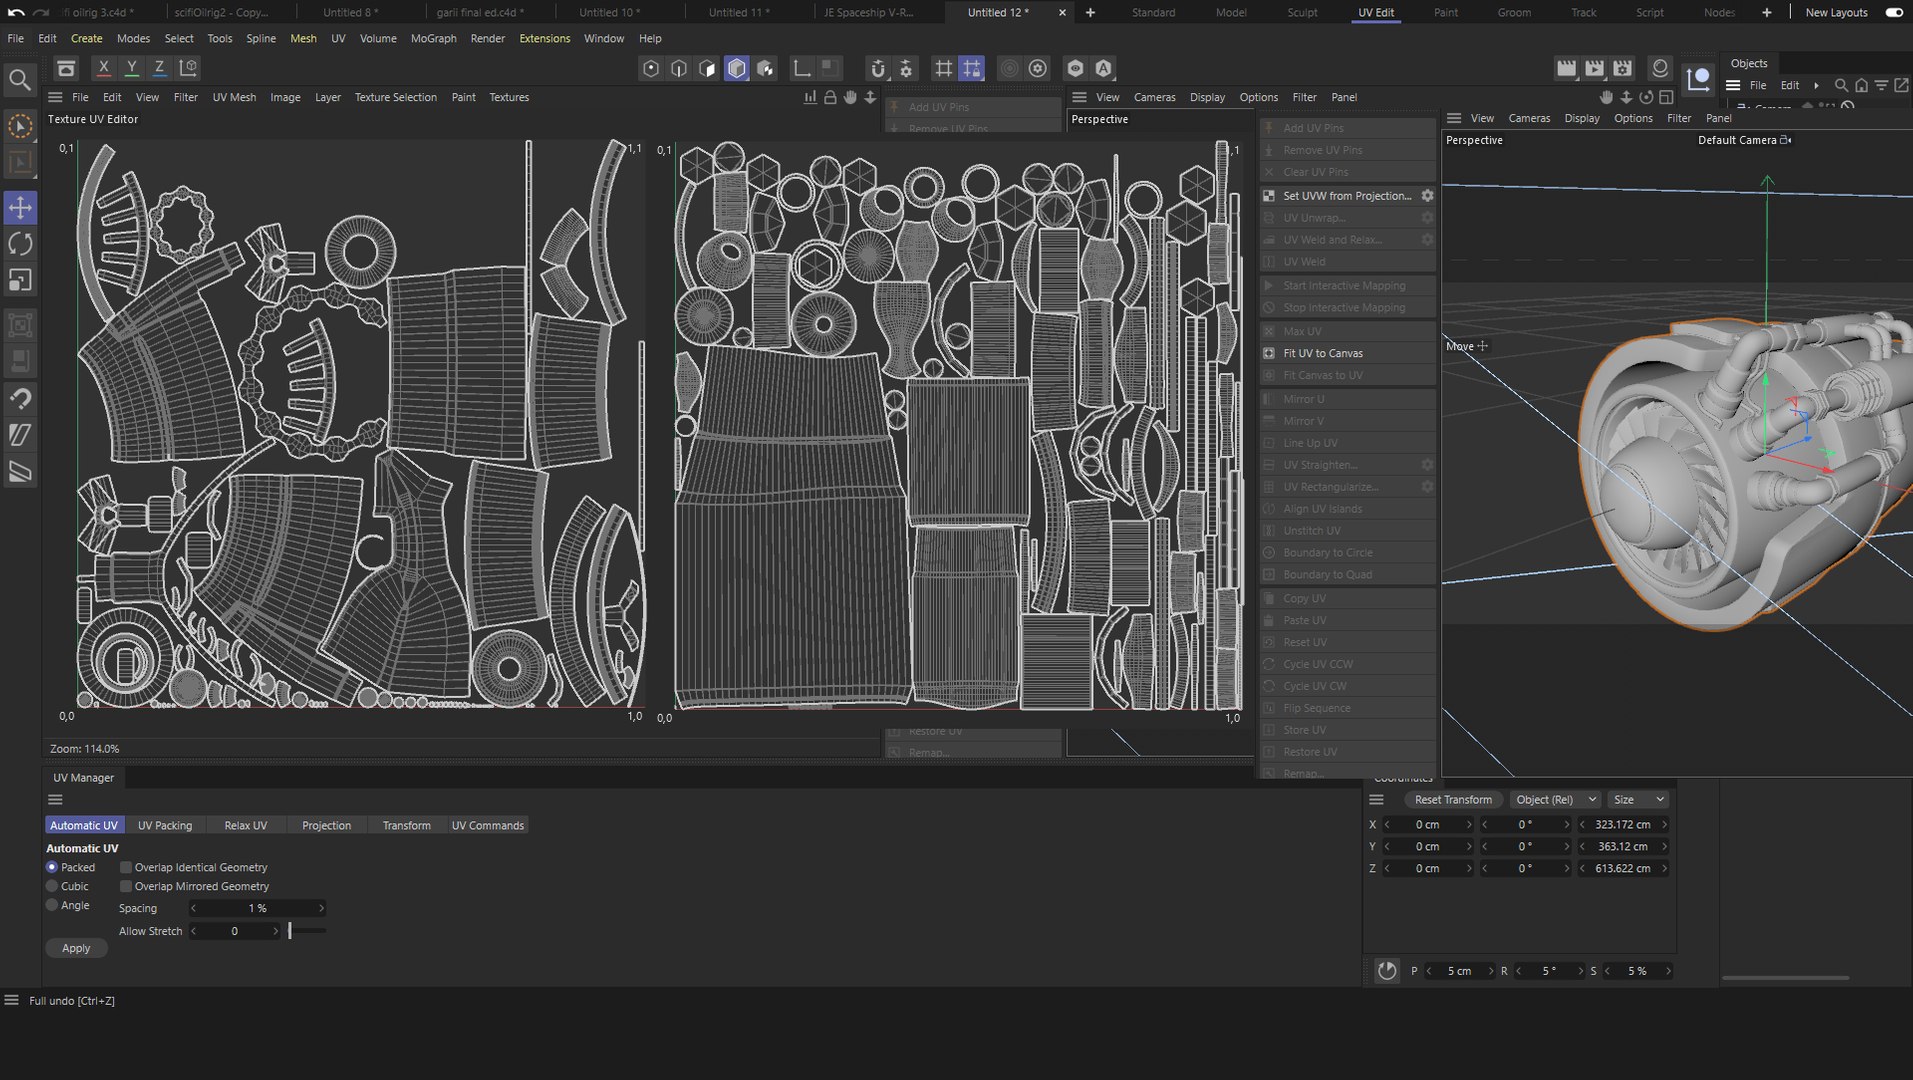Click the Spacing percentage input field
The height and width of the screenshot is (1080, 1913).
coord(257,909)
